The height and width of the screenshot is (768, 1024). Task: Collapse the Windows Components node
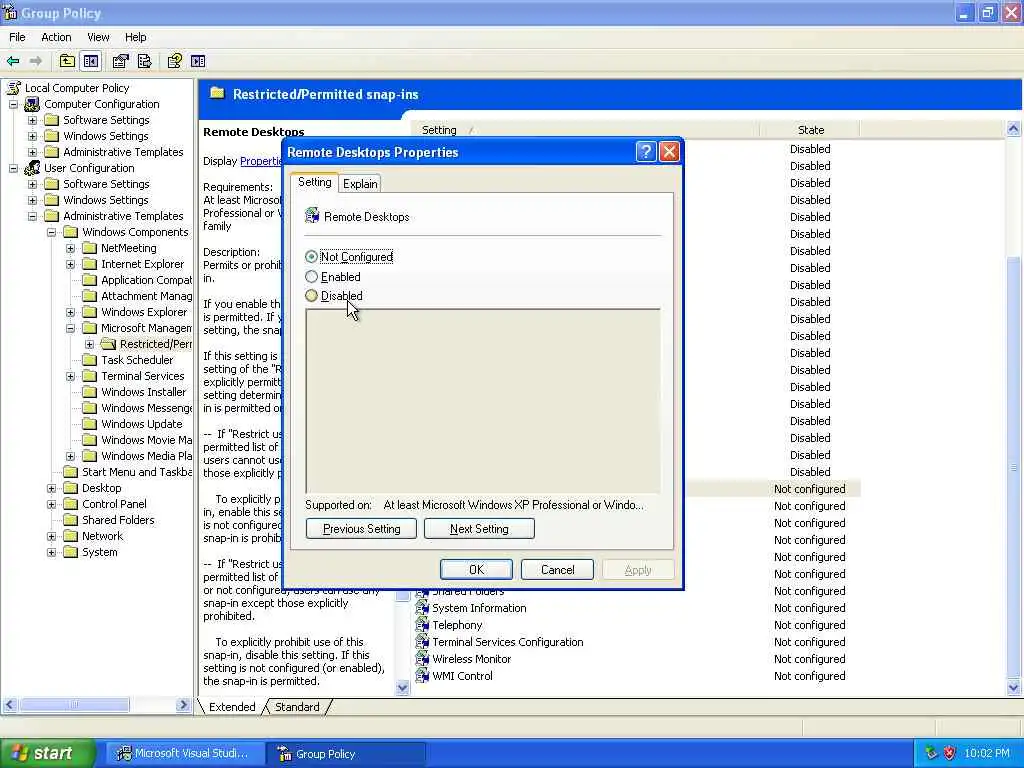tap(52, 232)
